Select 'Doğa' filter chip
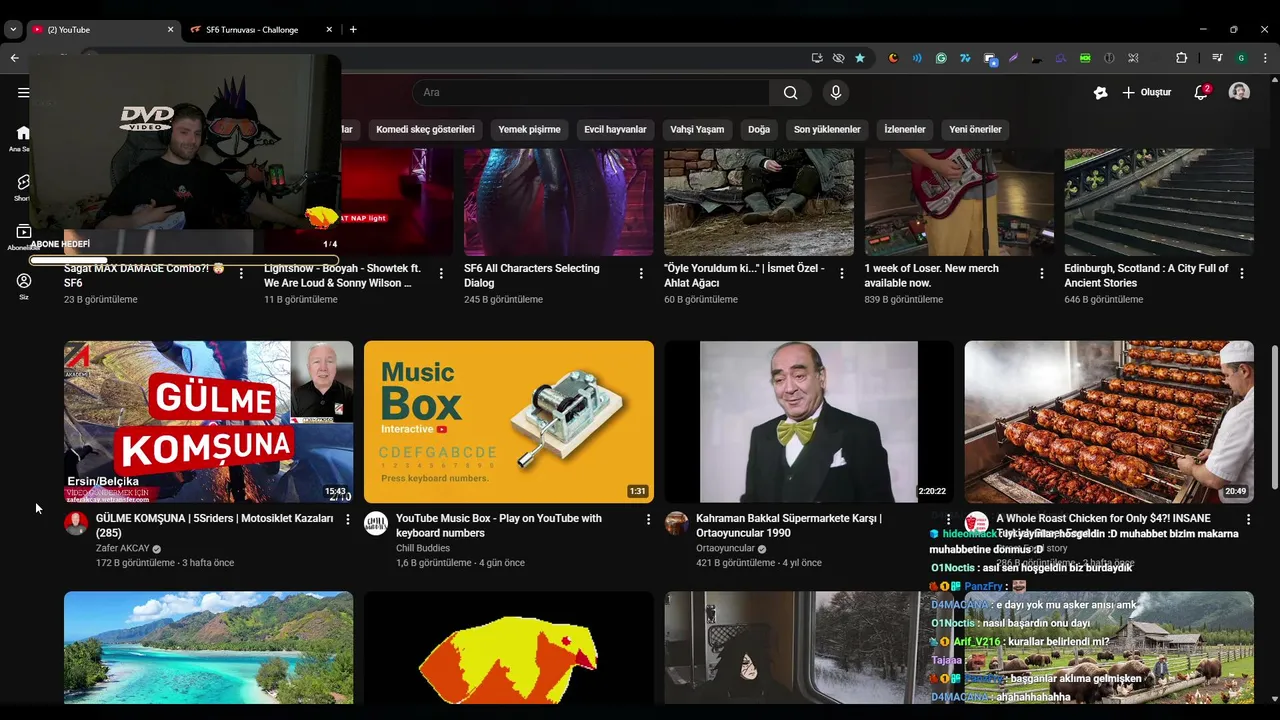The width and height of the screenshot is (1280, 720). (759, 129)
